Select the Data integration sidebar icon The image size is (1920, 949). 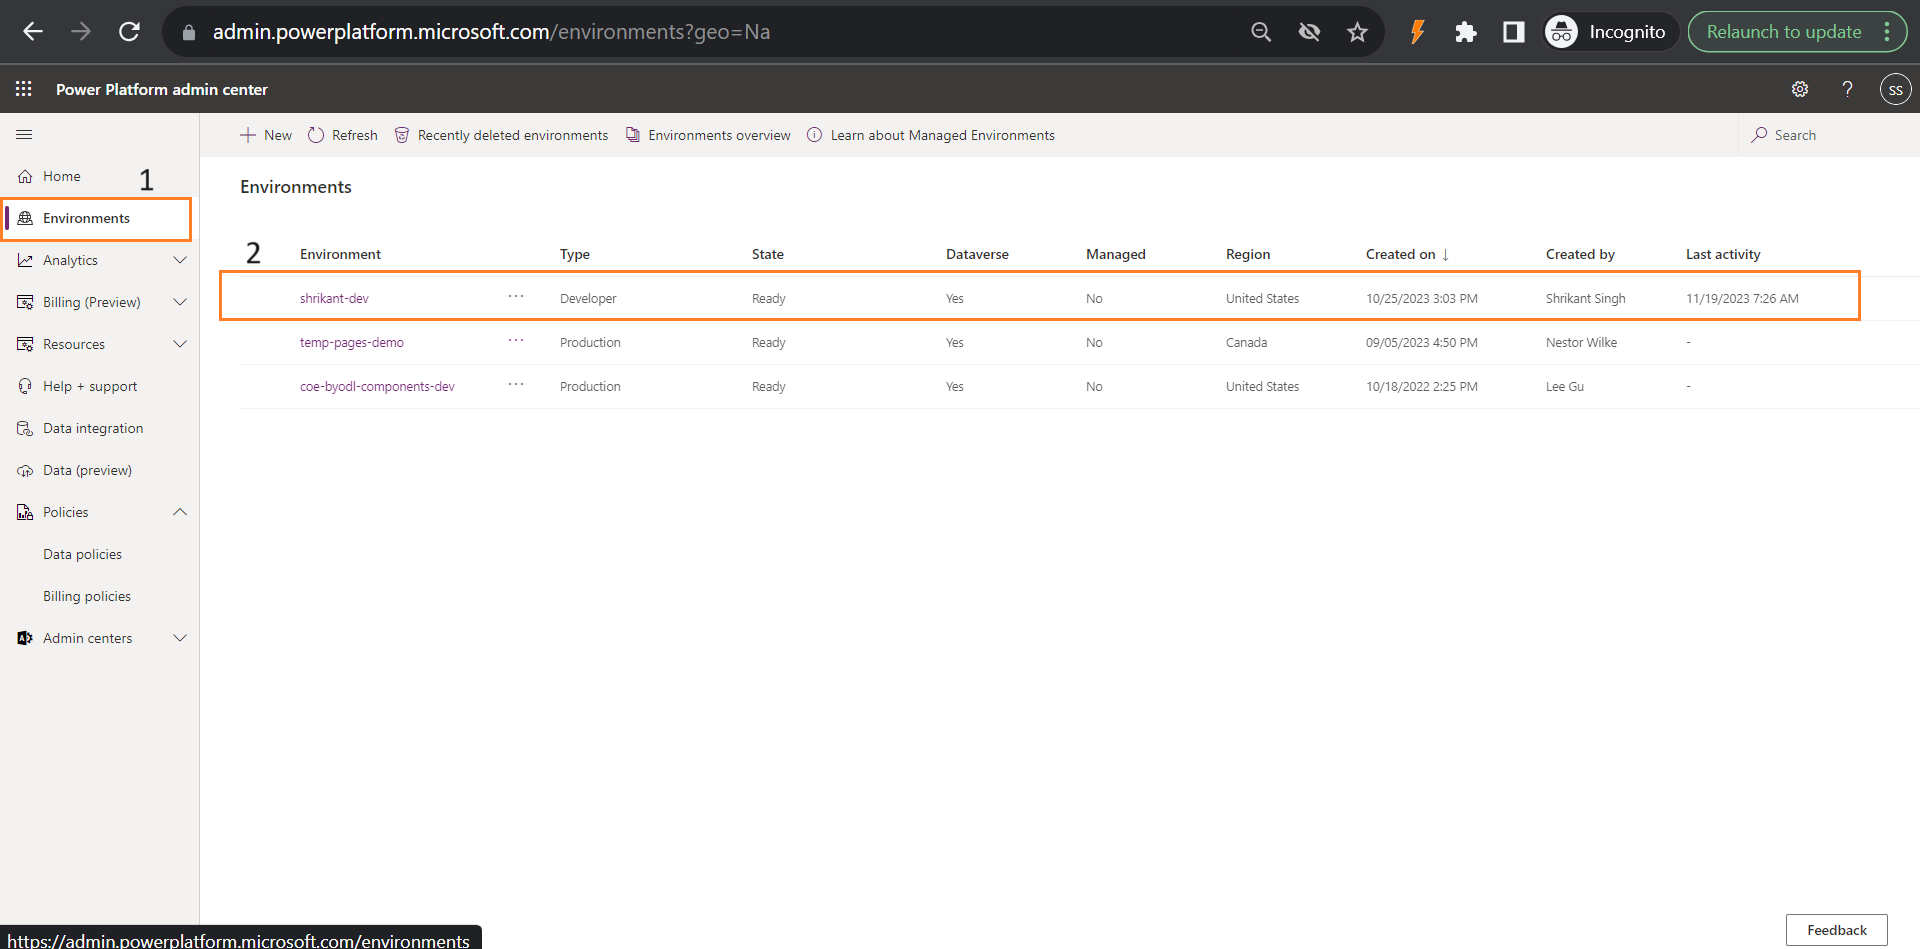(23, 427)
